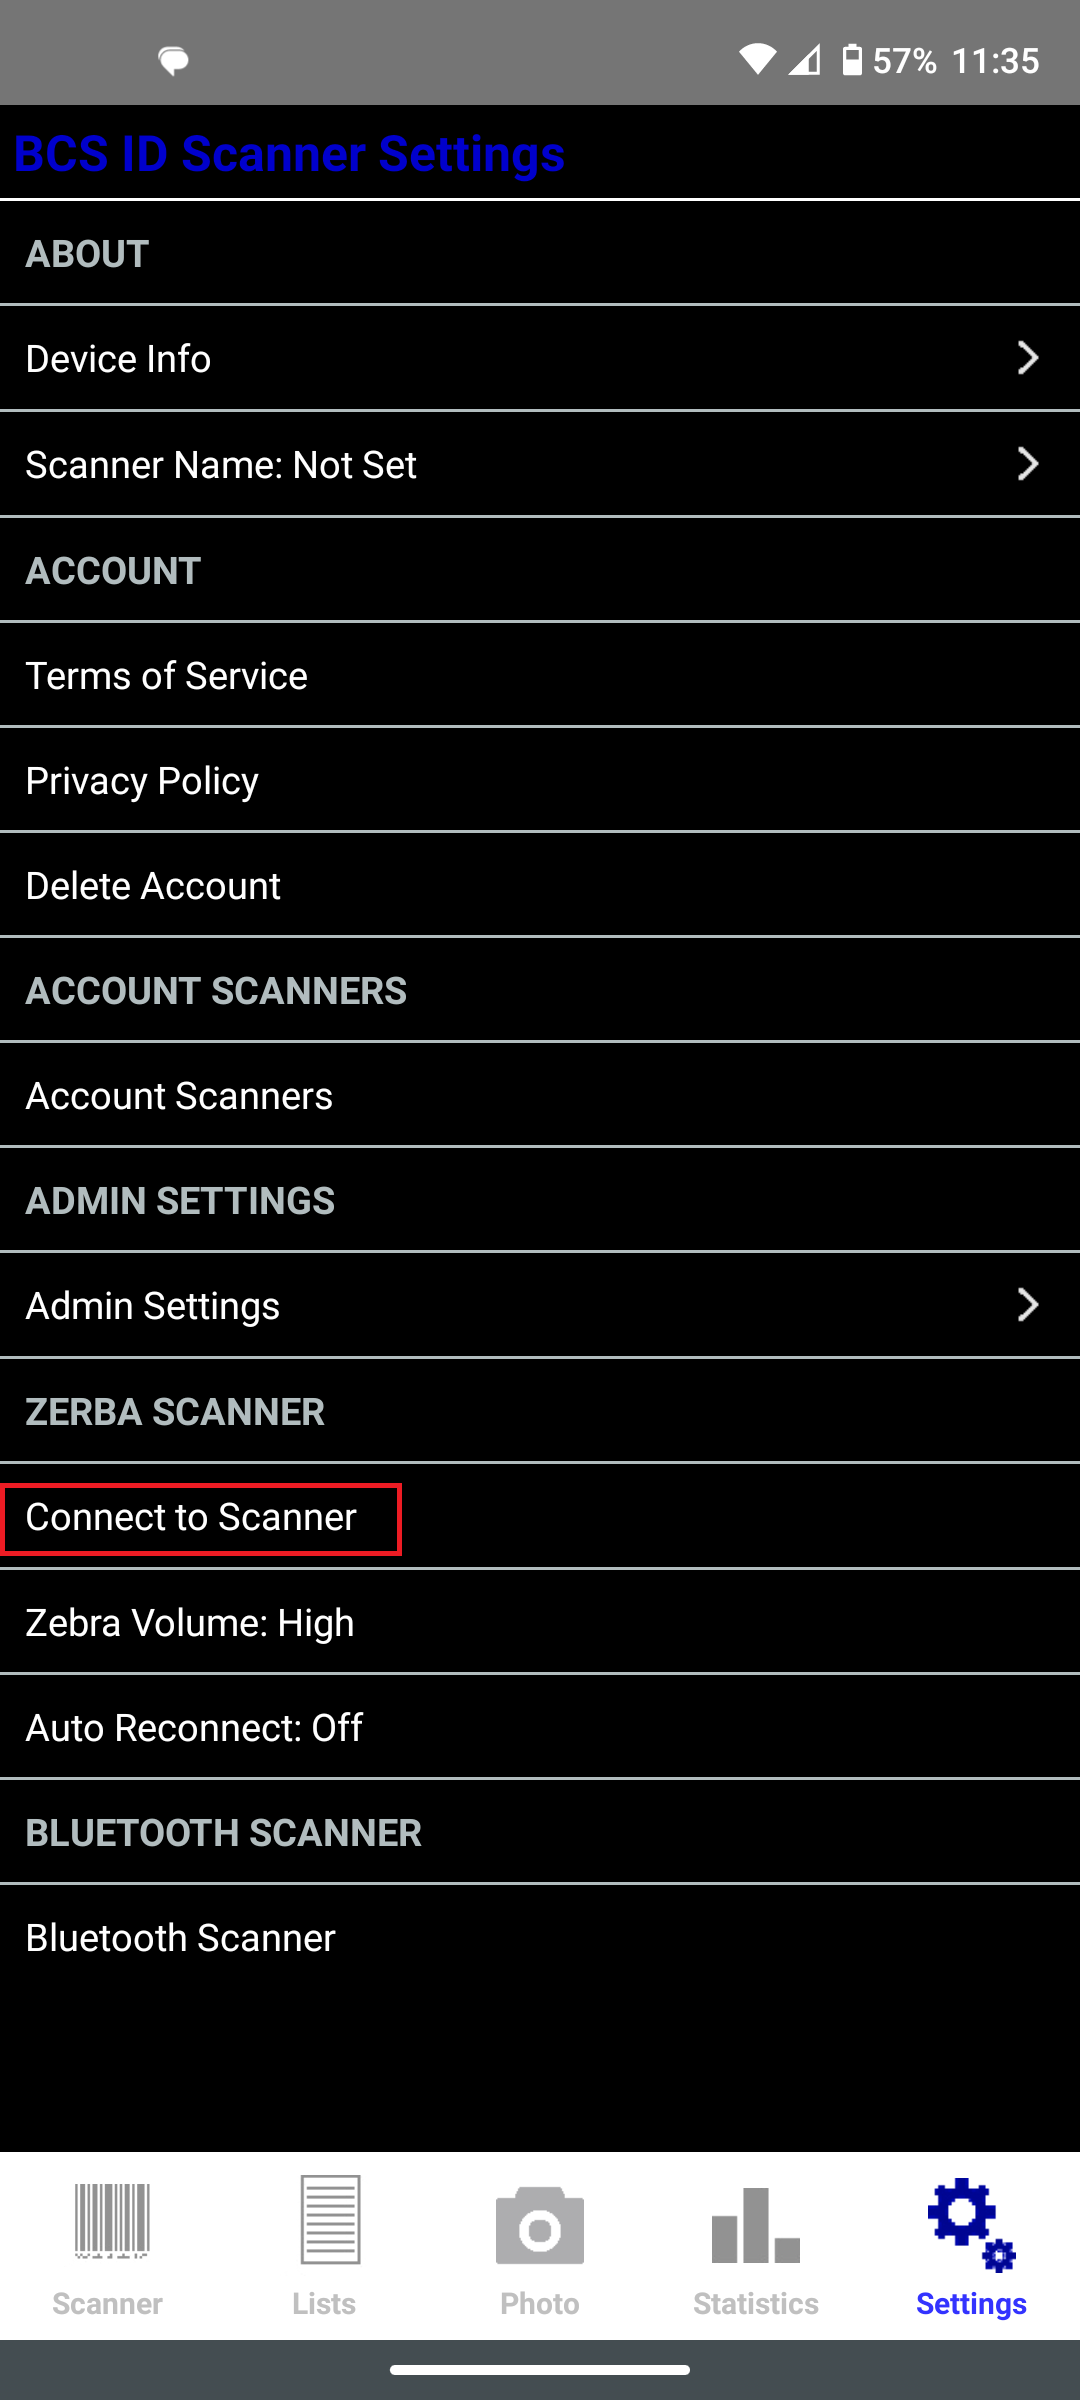The height and width of the screenshot is (2400, 1080).
Task: Open Terms of Service
Action: (x=540, y=675)
